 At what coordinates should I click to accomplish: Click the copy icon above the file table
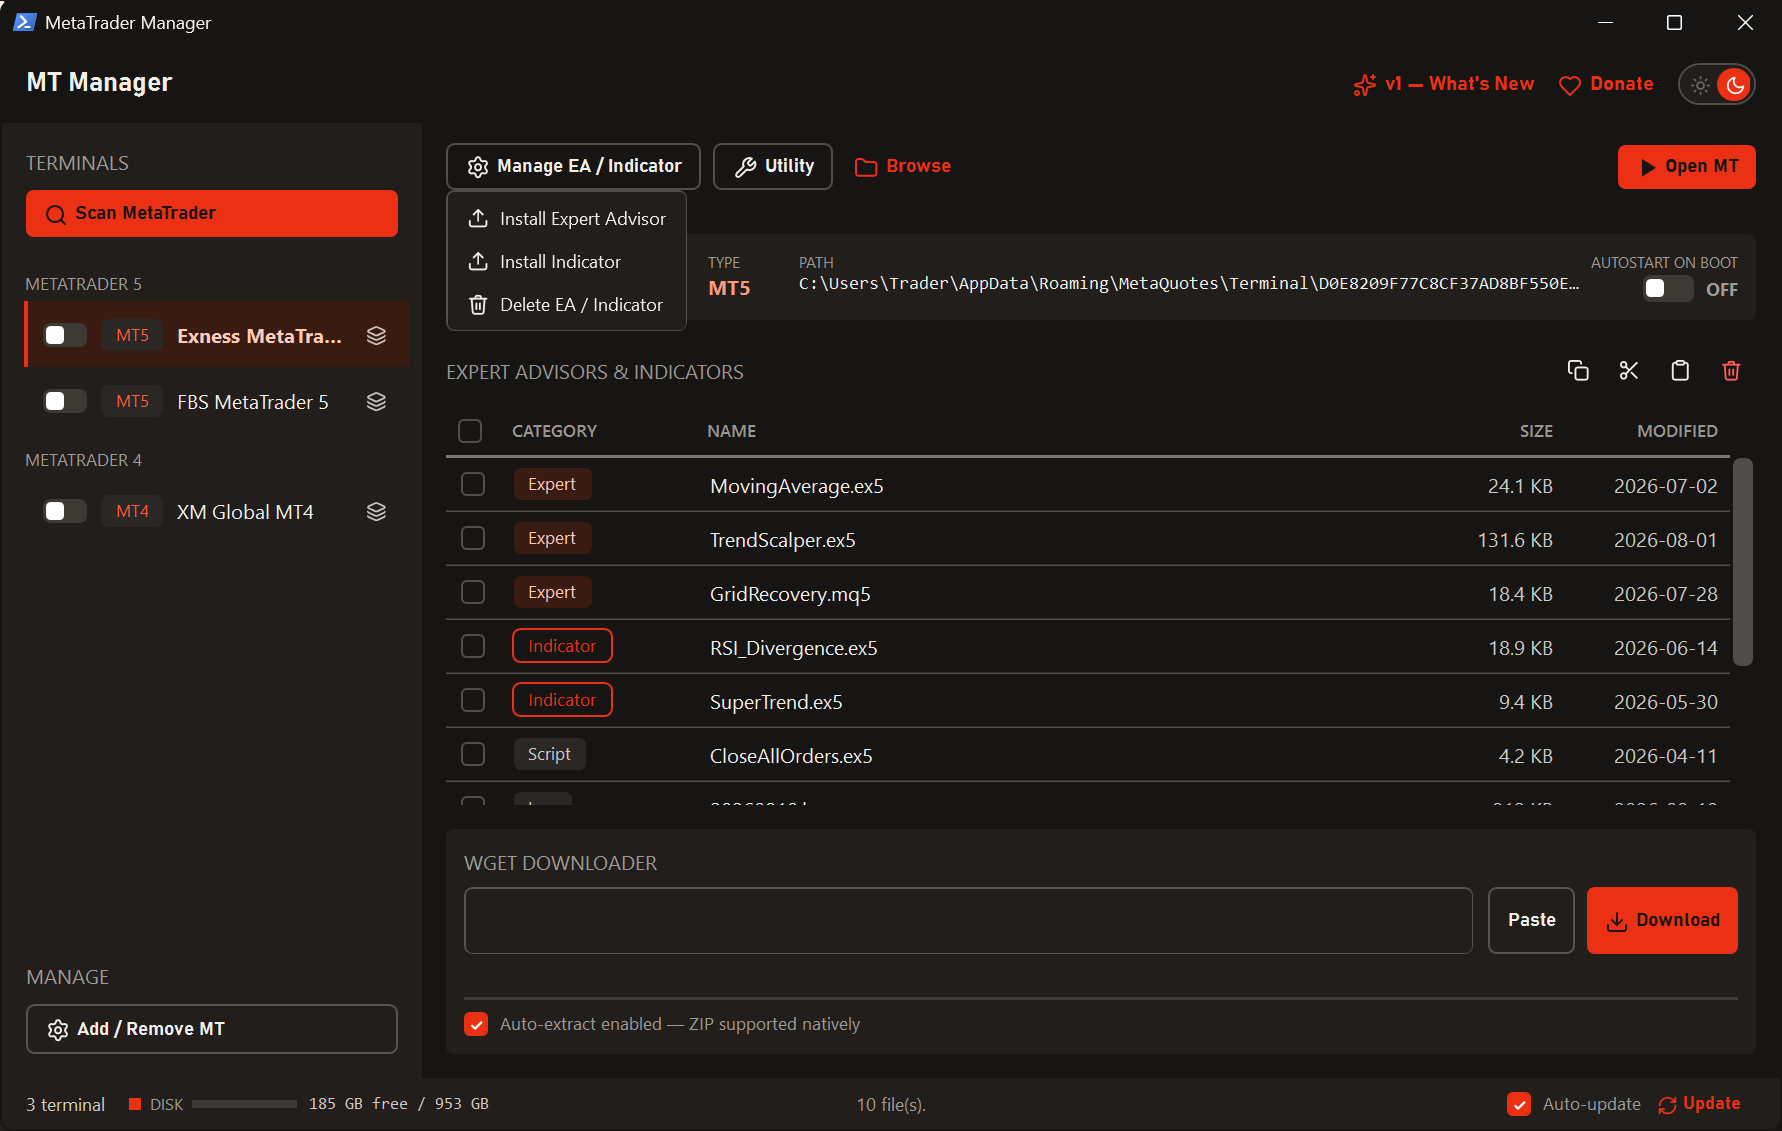click(x=1578, y=371)
